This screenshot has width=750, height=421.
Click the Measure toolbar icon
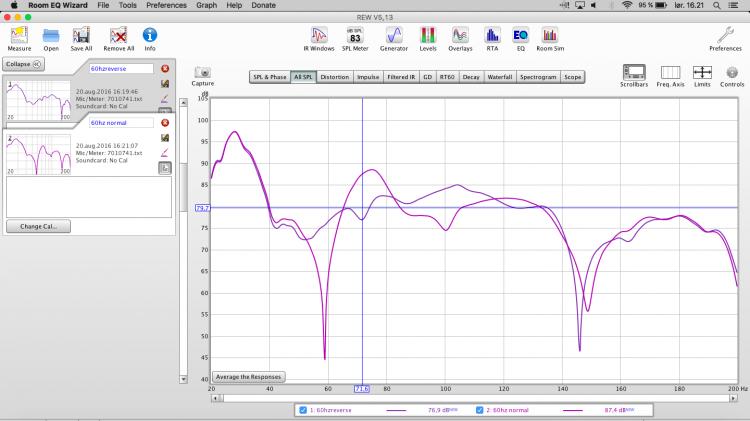pyautogui.click(x=19, y=37)
